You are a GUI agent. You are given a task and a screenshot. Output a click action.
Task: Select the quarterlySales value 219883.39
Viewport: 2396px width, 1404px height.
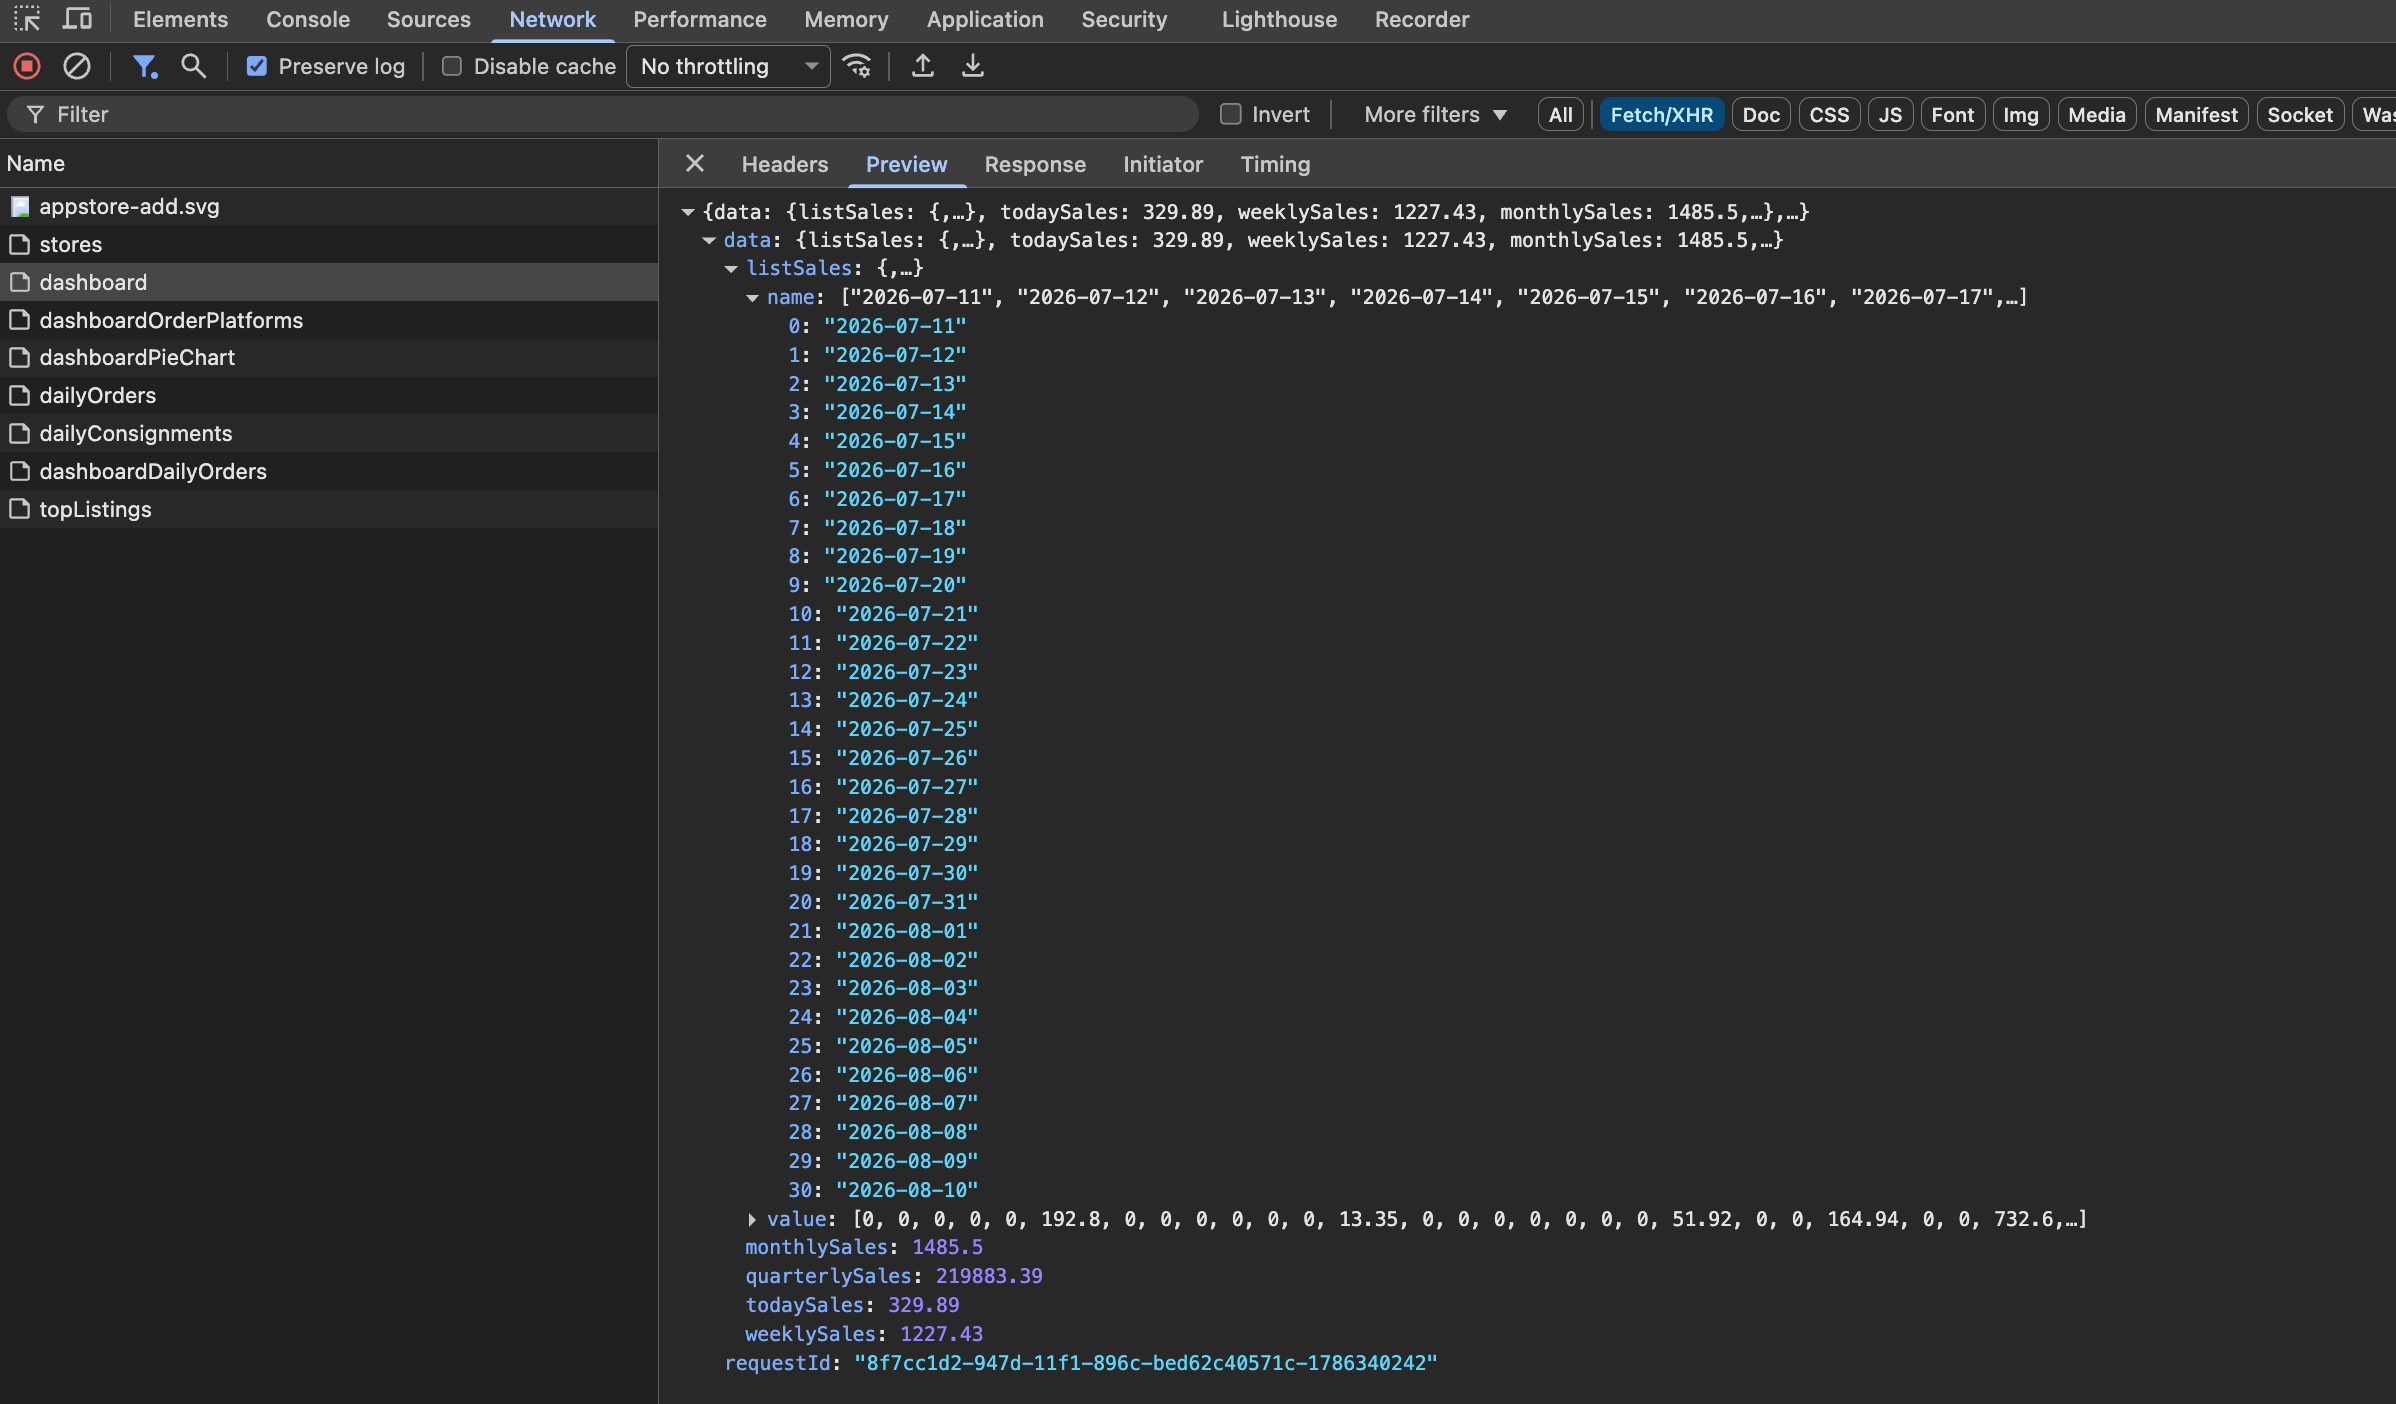[989, 1276]
